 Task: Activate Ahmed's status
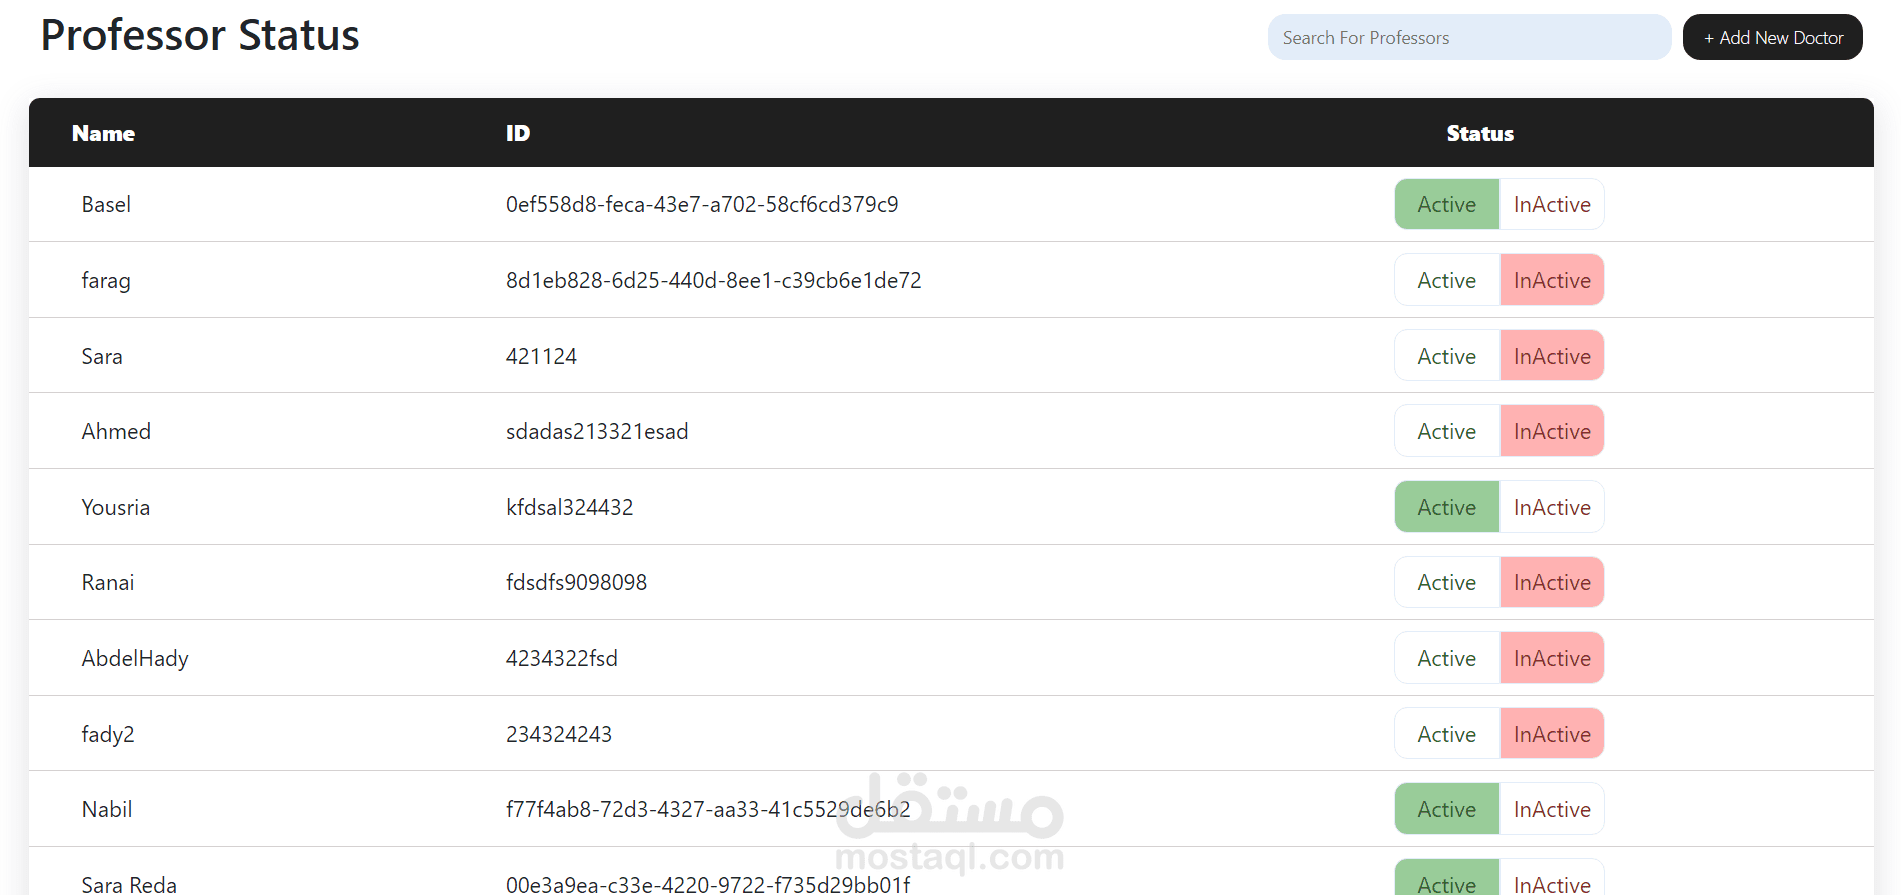coord(1447,431)
